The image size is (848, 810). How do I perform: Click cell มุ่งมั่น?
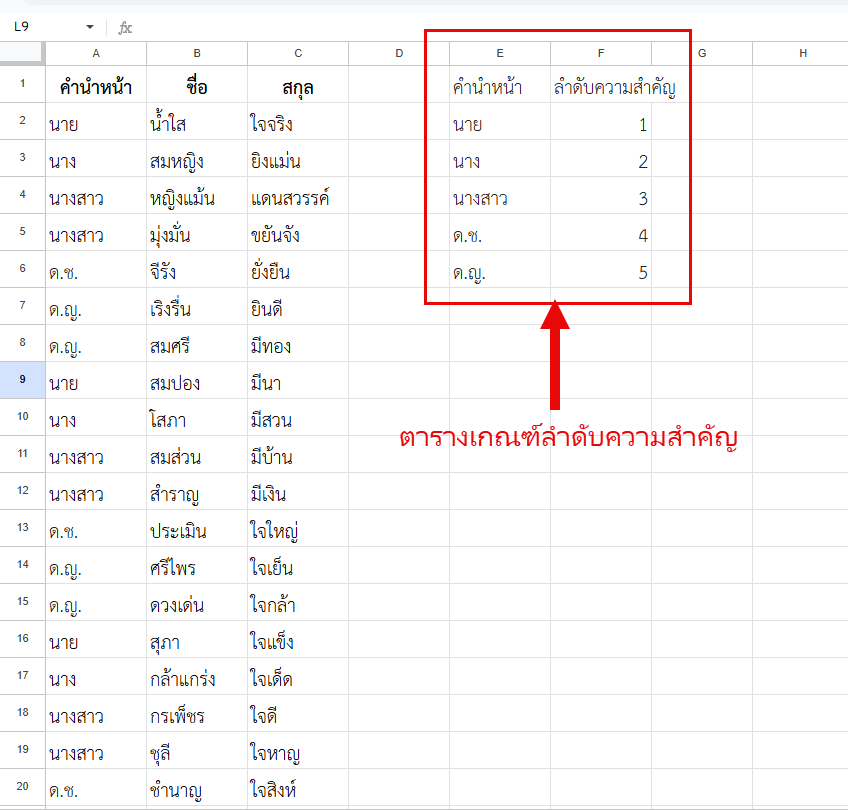[197, 233]
